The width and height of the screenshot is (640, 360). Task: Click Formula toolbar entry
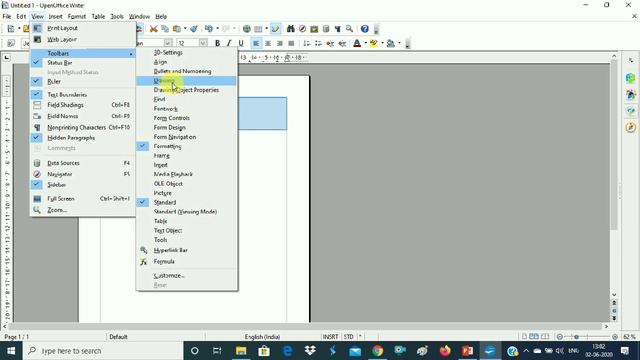tap(187, 262)
